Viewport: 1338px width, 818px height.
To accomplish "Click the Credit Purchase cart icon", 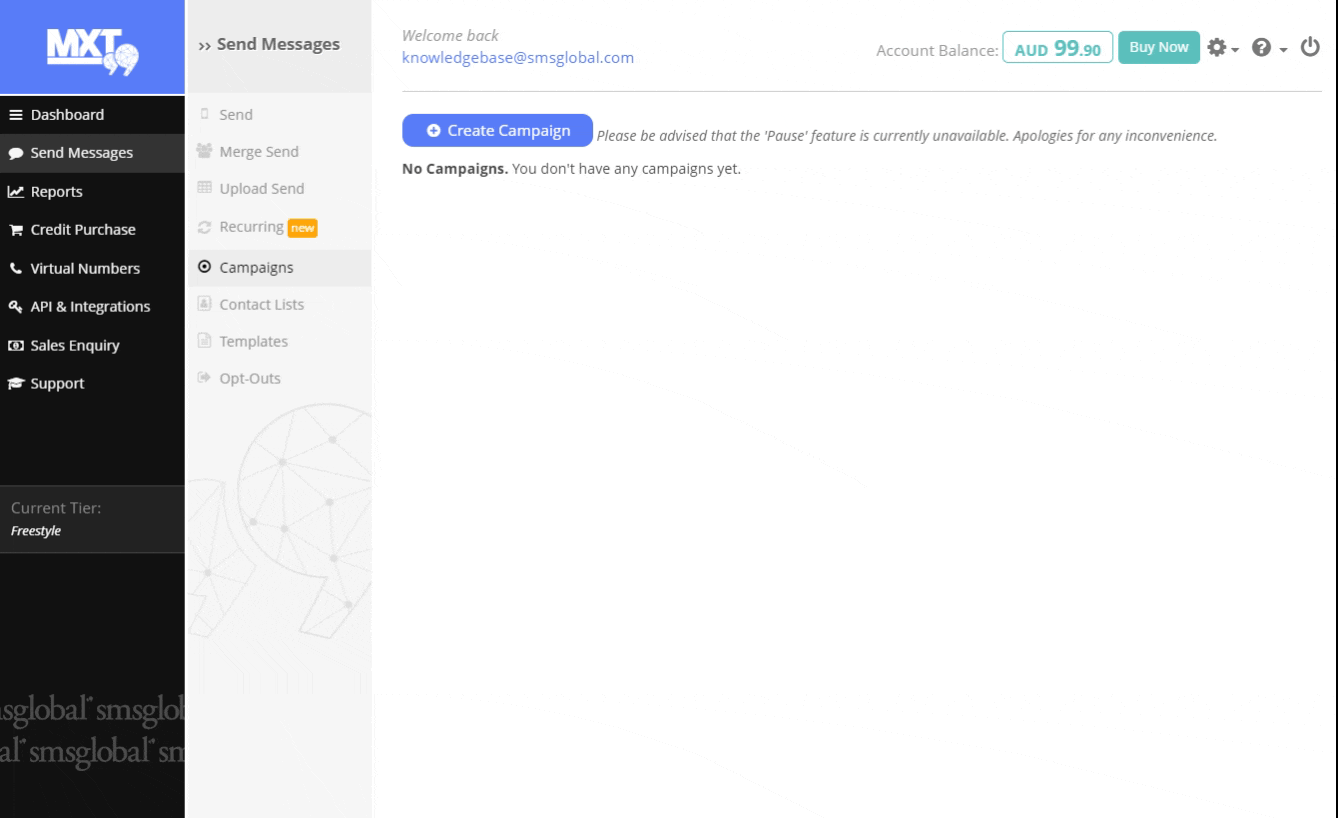I will (x=16, y=230).
